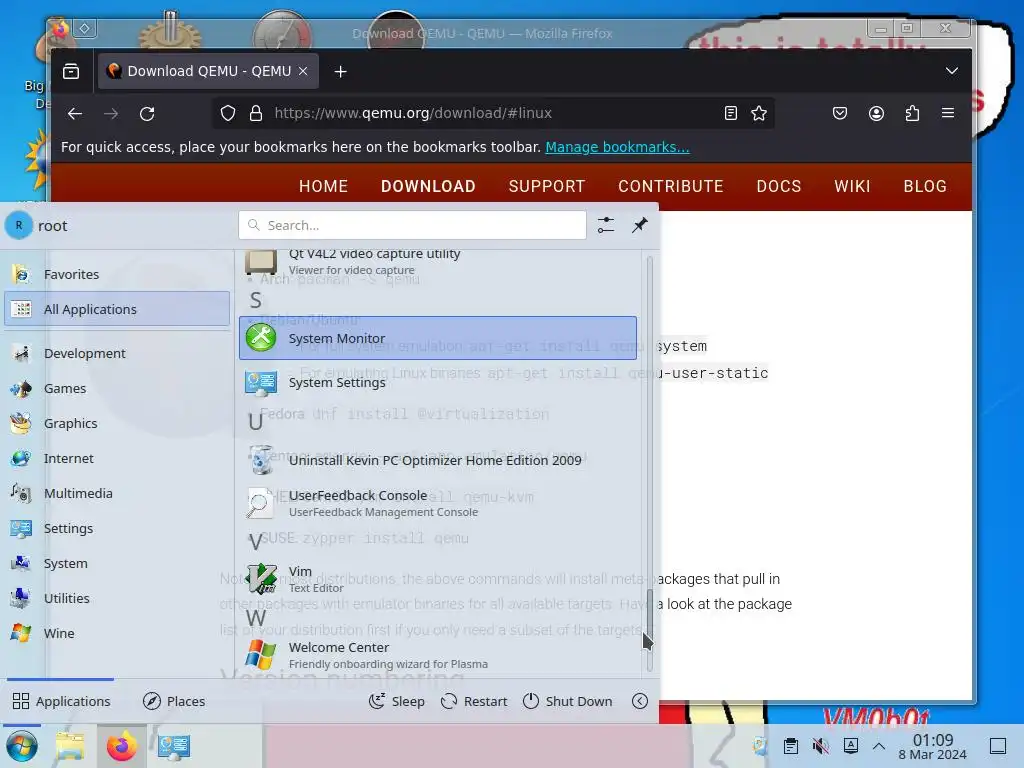Switch to the Applications tab
Image resolution: width=1024 pixels, height=768 pixels.
[61, 701]
